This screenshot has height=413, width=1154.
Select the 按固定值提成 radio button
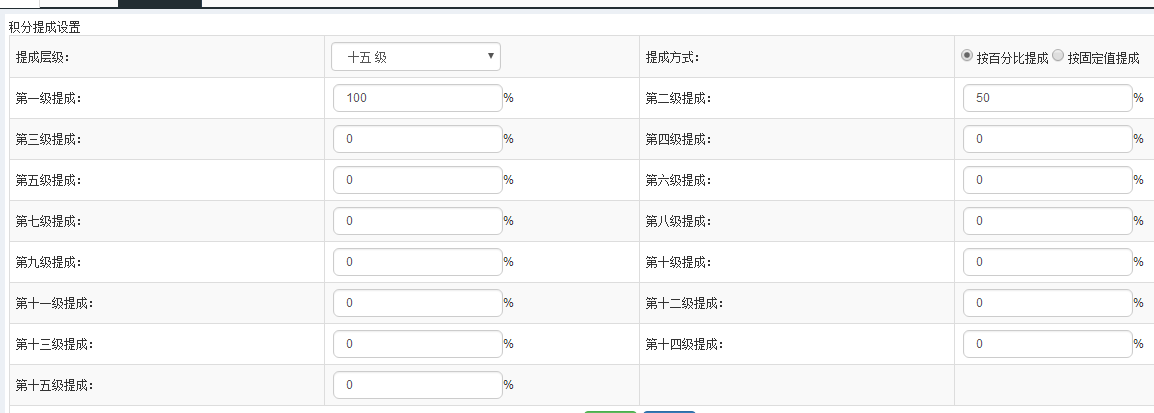tap(1058, 56)
